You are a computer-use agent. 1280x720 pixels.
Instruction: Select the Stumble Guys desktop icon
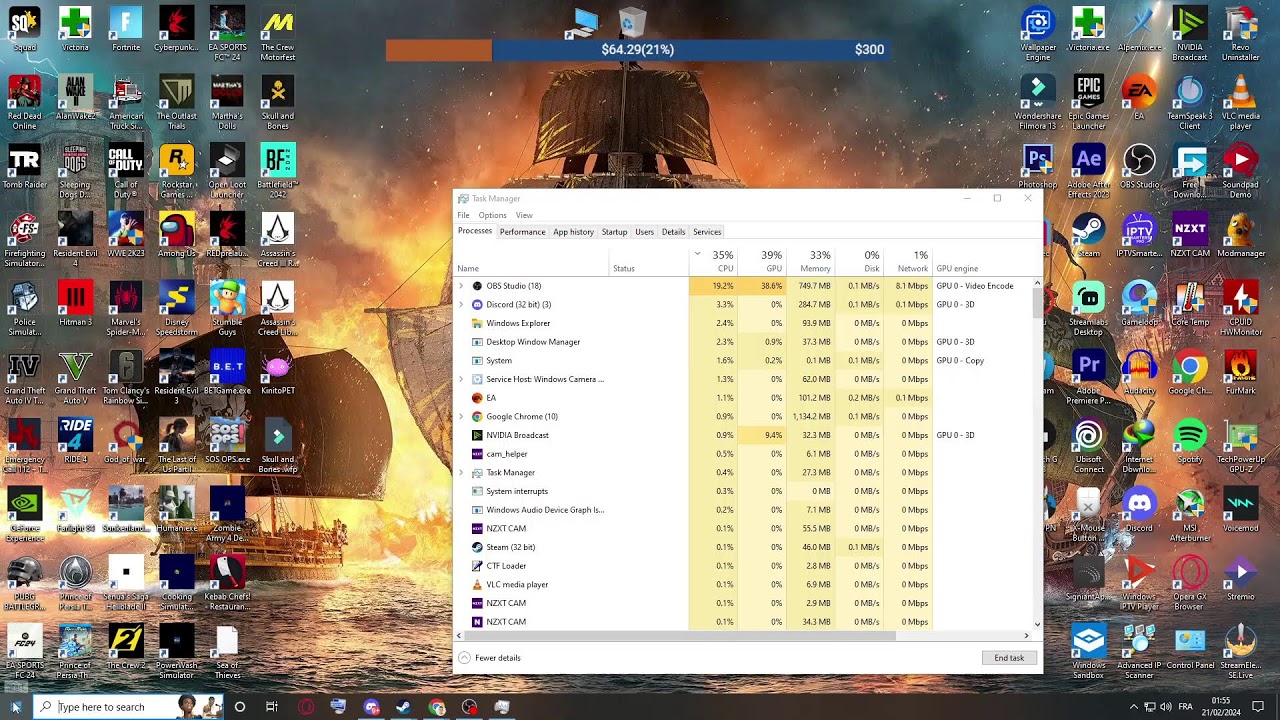point(227,308)
